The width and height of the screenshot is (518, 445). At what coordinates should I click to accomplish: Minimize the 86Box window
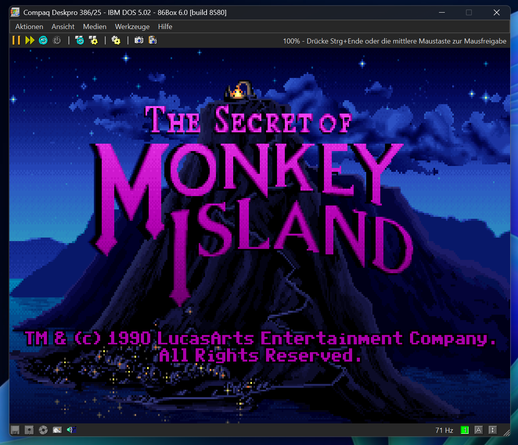pos(442,12)
